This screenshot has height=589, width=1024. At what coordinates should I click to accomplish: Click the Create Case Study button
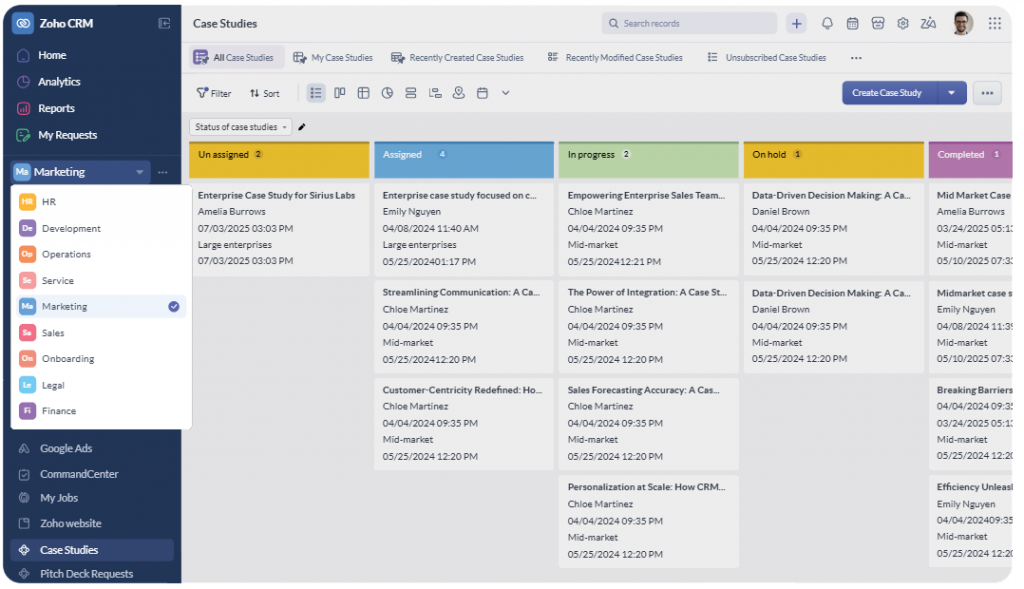[x=887, y=93]
